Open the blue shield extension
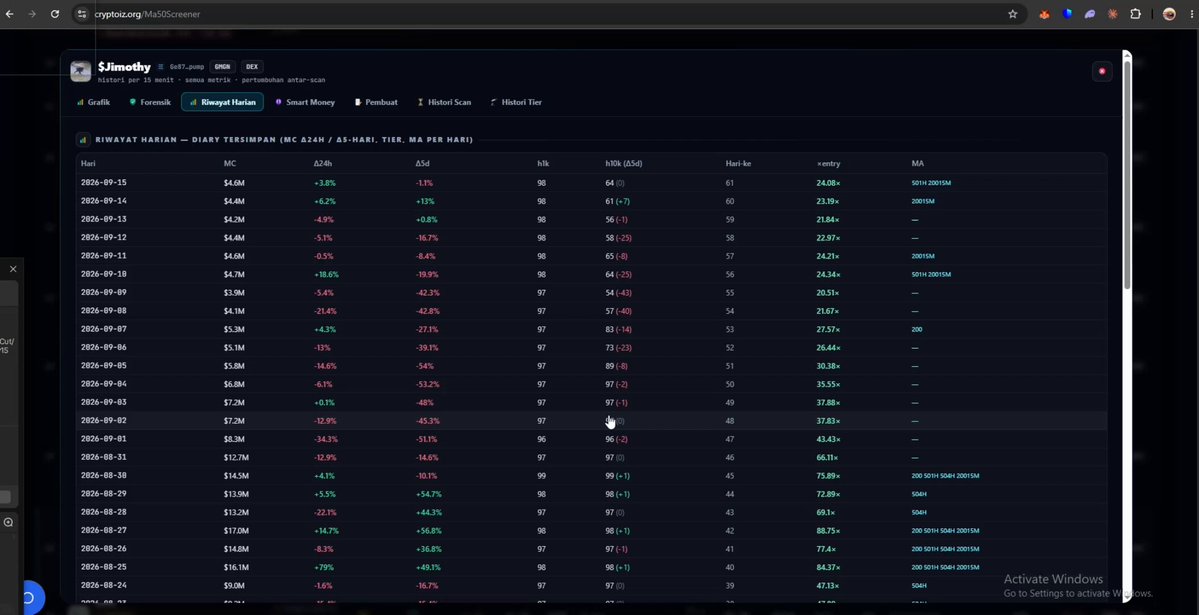Screen dimensions: 1199x615 [x=1067, y=14]
